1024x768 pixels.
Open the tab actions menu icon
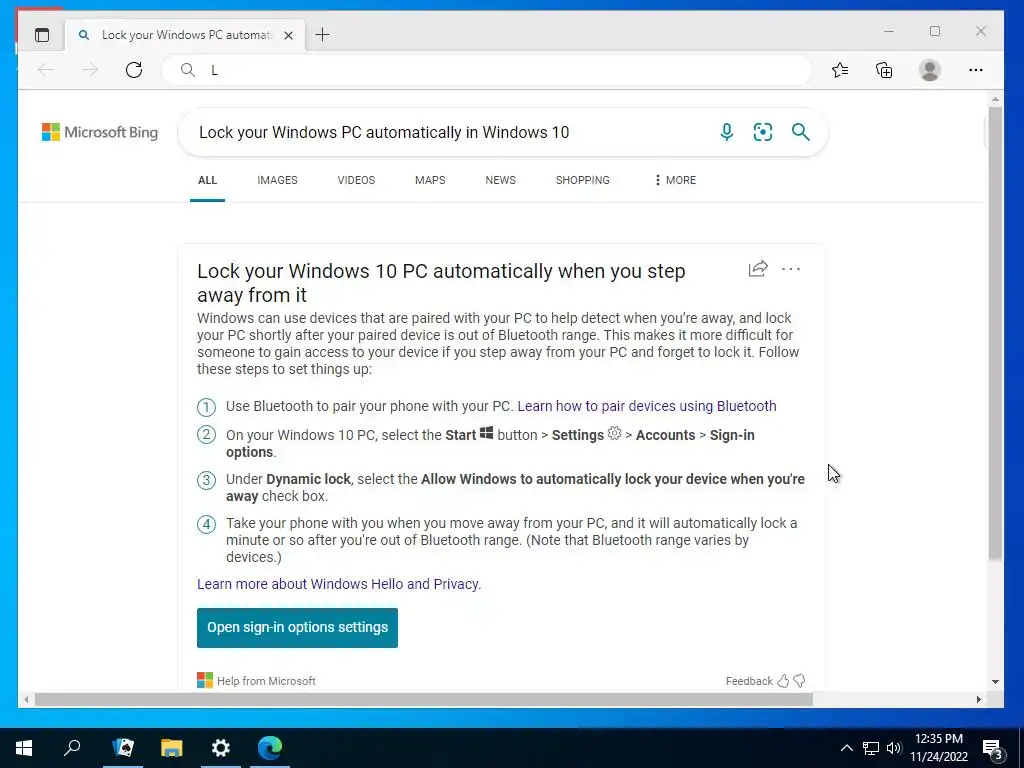[42, 35]
